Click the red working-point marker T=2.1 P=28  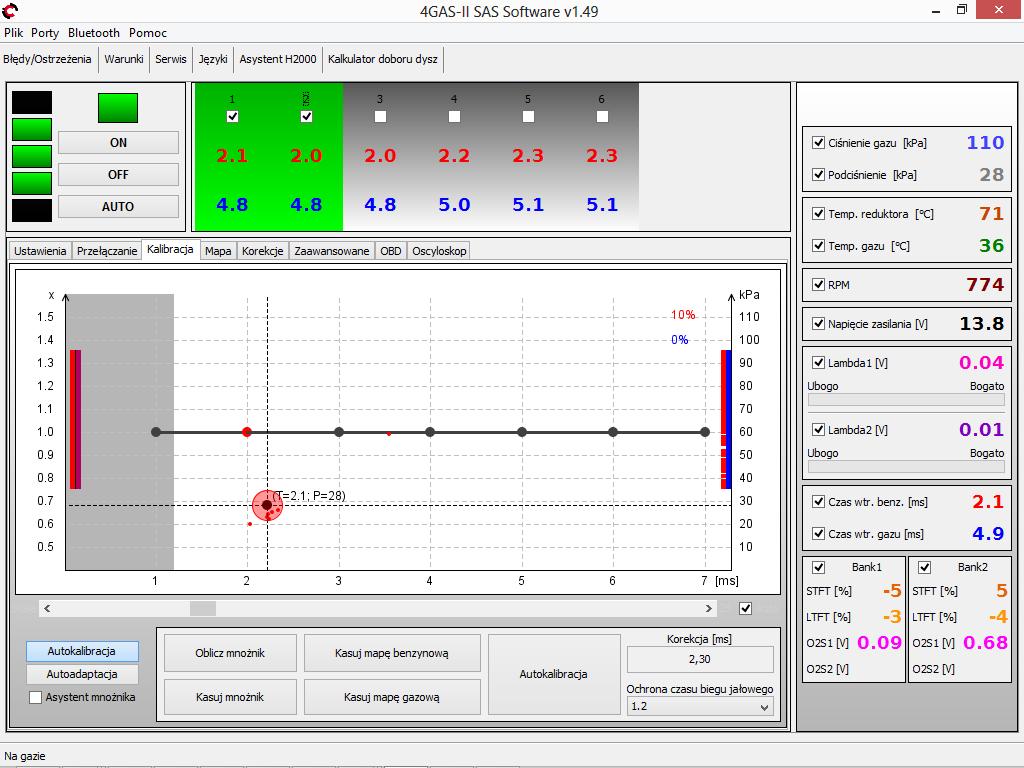pos(267,505)
